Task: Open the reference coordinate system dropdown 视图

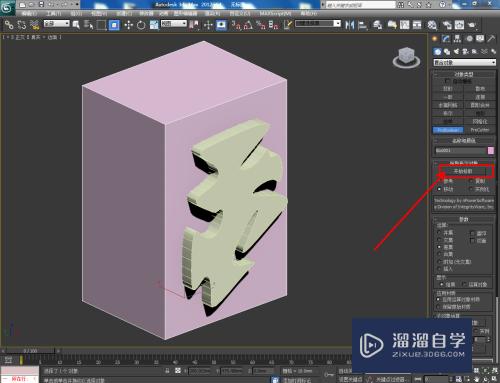Action: pyautogui.click(x=174, y=24)
